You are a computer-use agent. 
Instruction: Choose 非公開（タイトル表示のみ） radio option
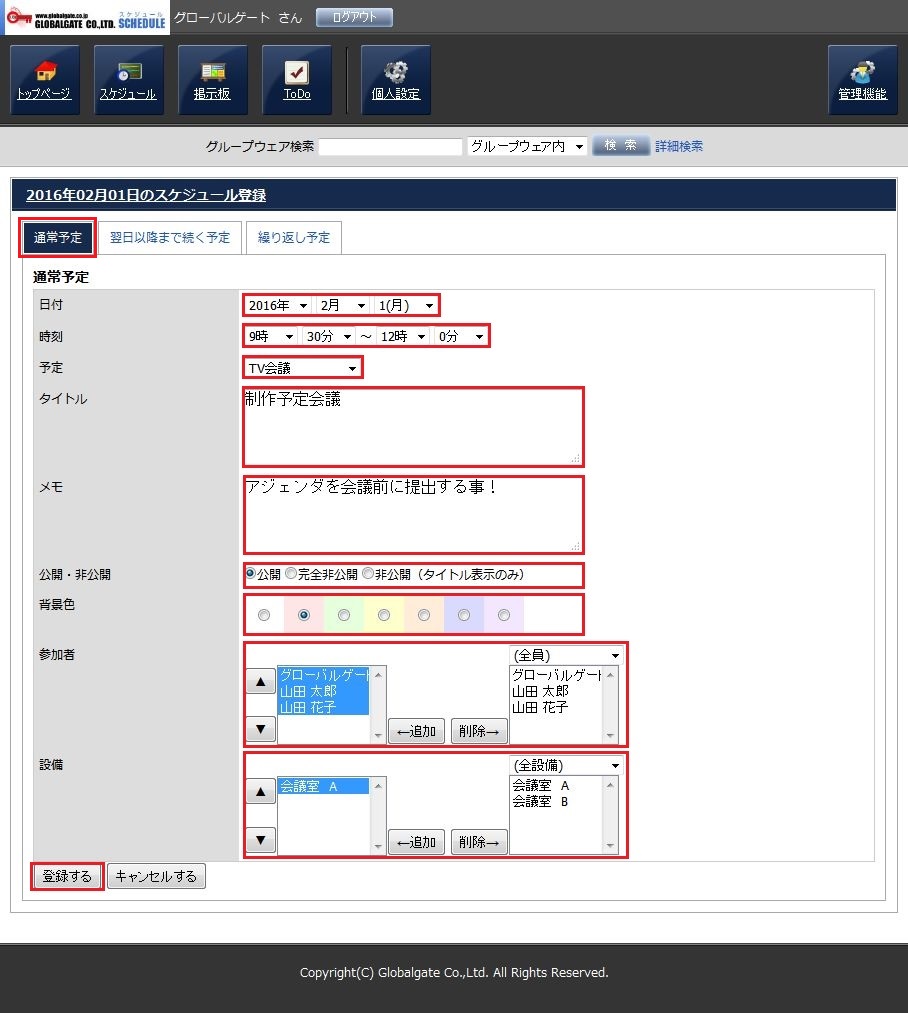coord(368,574)
